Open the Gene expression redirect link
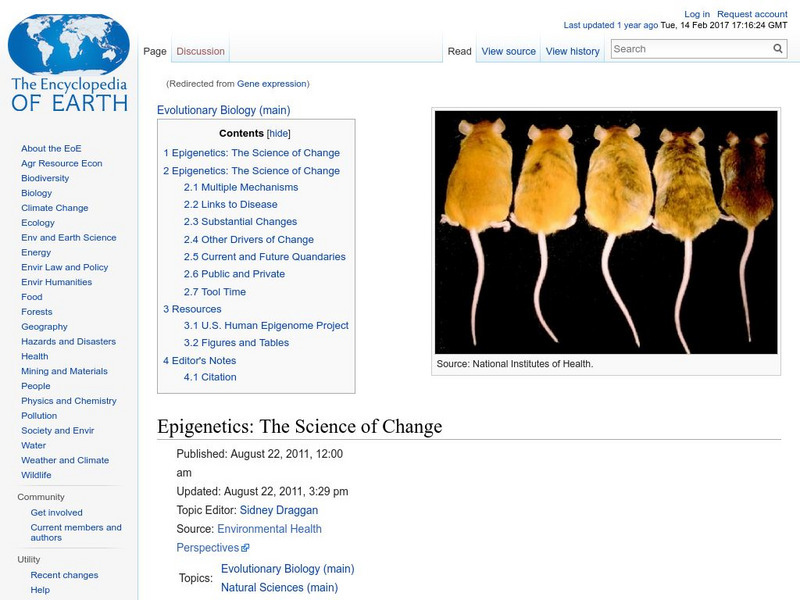 click(x=271, y=84)
